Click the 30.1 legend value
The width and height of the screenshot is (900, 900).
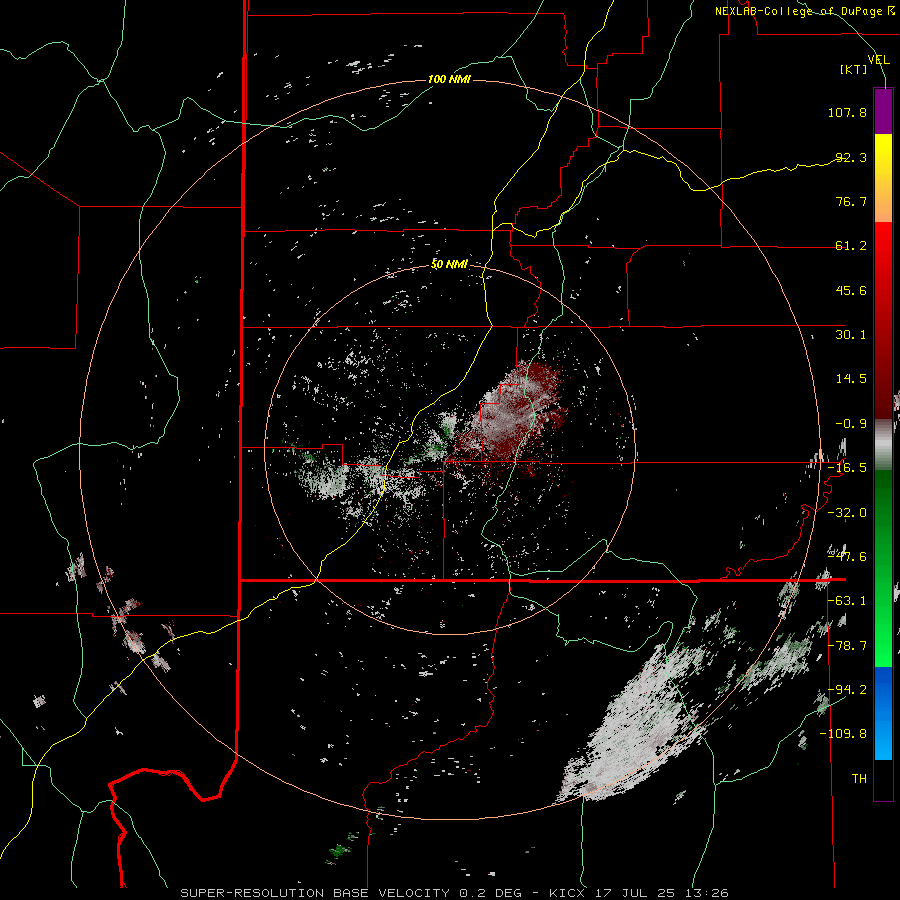[x=851, y=335]
